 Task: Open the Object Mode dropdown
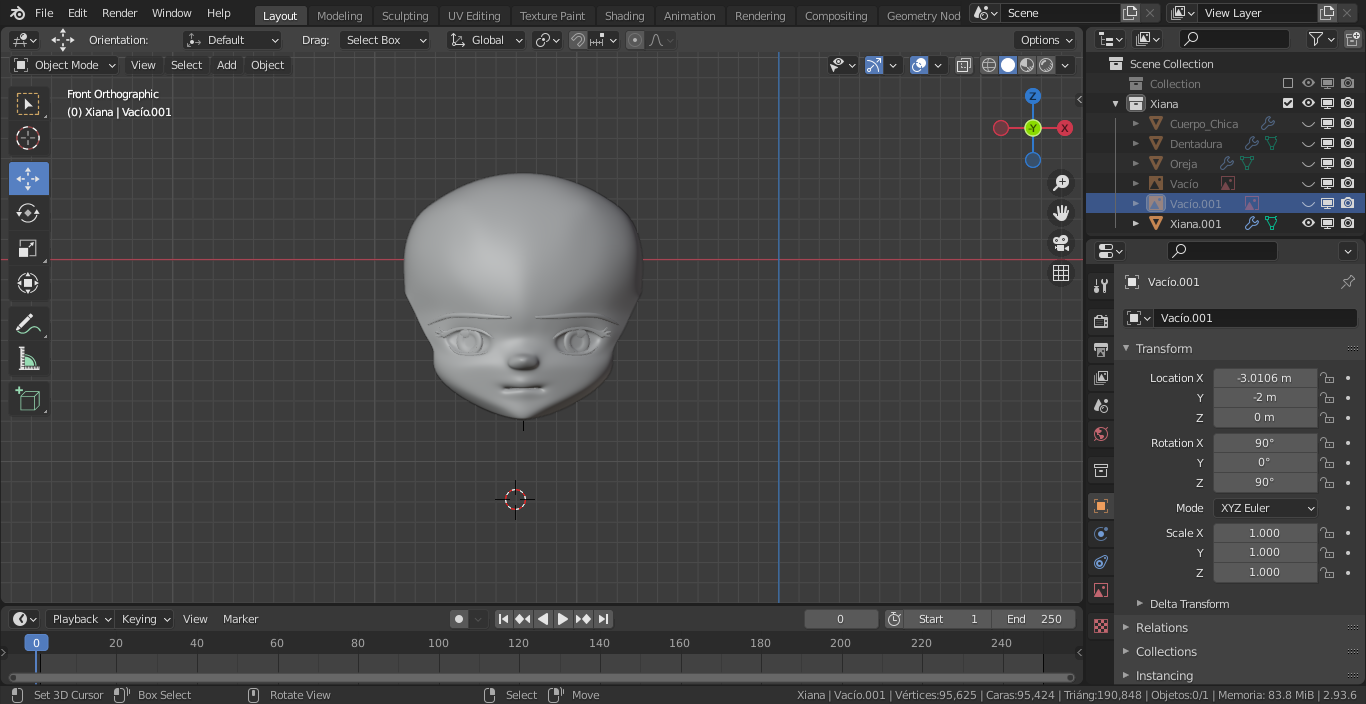tap(65, 65)
